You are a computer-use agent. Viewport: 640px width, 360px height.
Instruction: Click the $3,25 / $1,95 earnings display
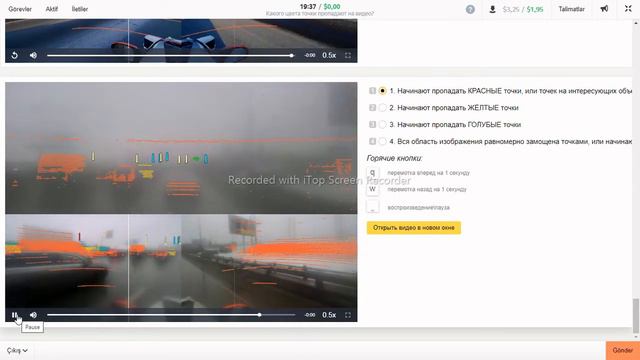click(523, 9)
